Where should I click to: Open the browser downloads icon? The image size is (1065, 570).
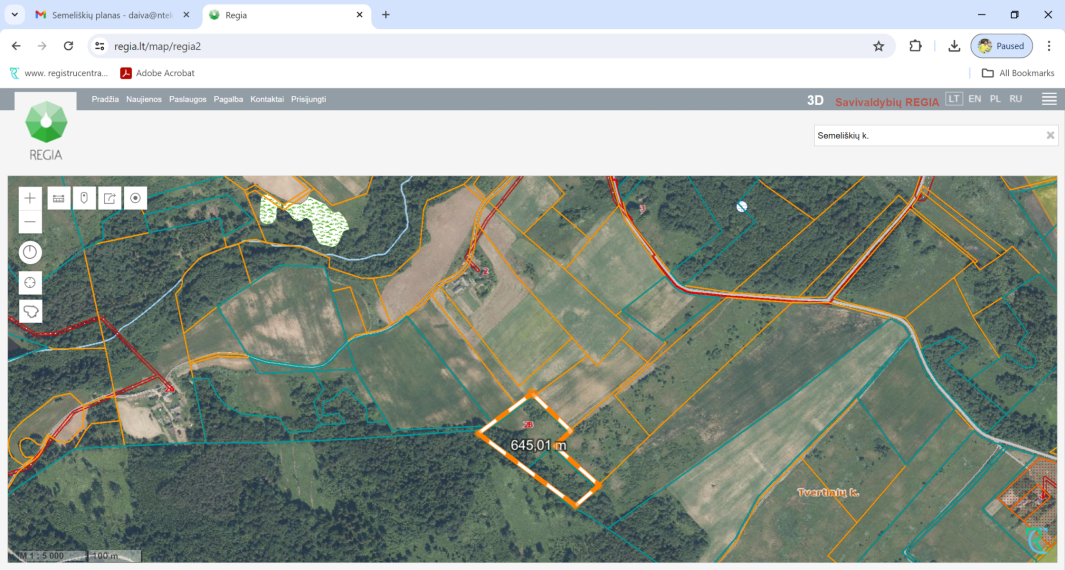tap(954, 46)
